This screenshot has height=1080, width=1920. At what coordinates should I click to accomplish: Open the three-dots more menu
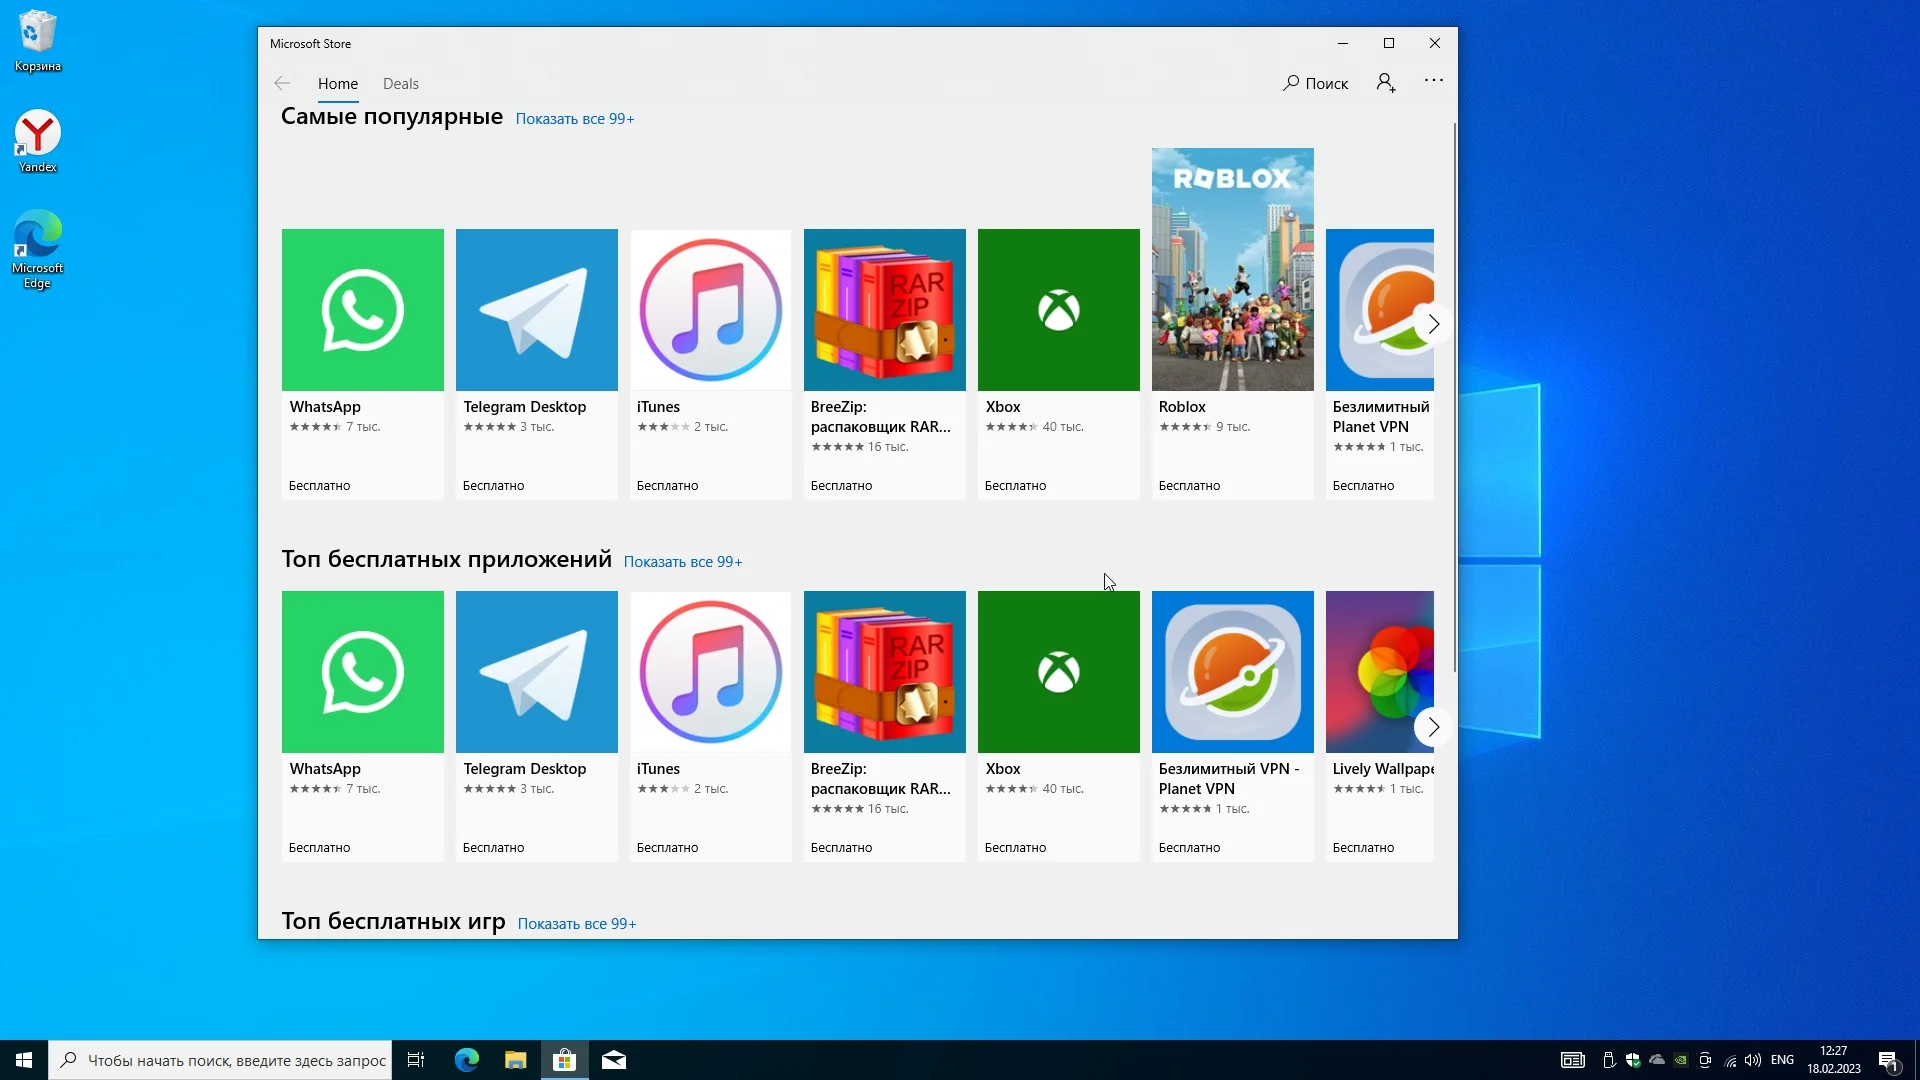[x=1434, y=81]
